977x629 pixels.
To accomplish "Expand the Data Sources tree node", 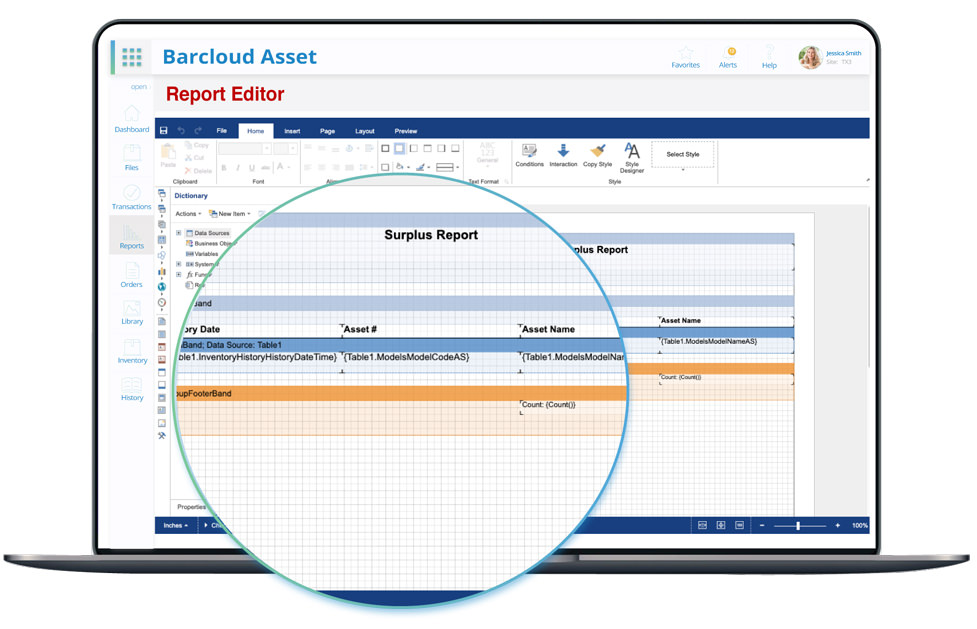I will [179, 233].
